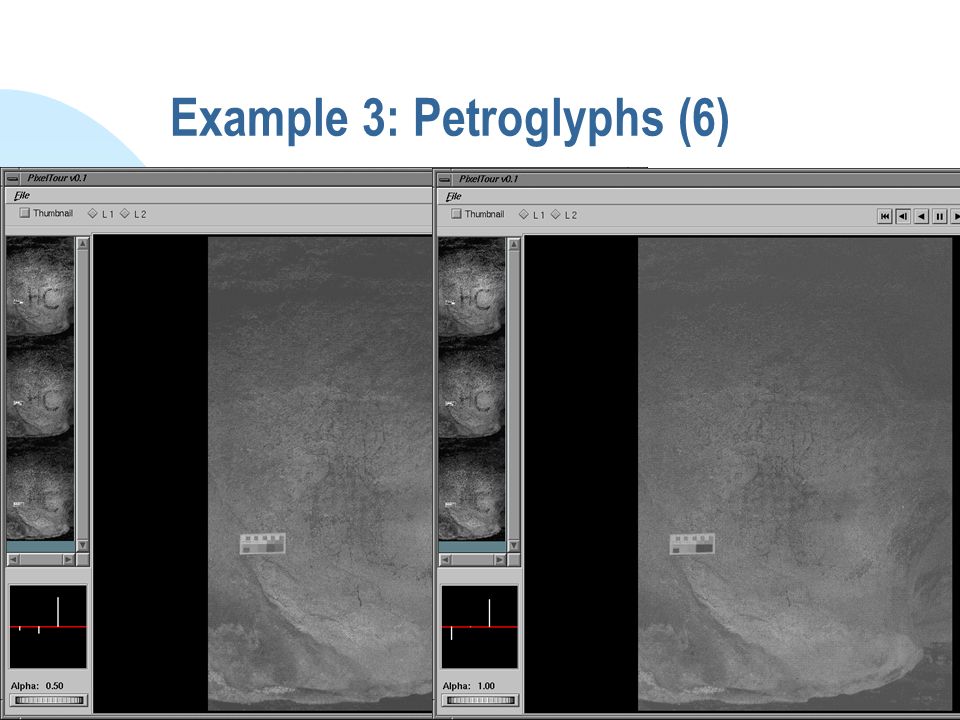960x720 pixels.
Task: Select top HC thumbnail in right window
Action: (x=471, y=287)
